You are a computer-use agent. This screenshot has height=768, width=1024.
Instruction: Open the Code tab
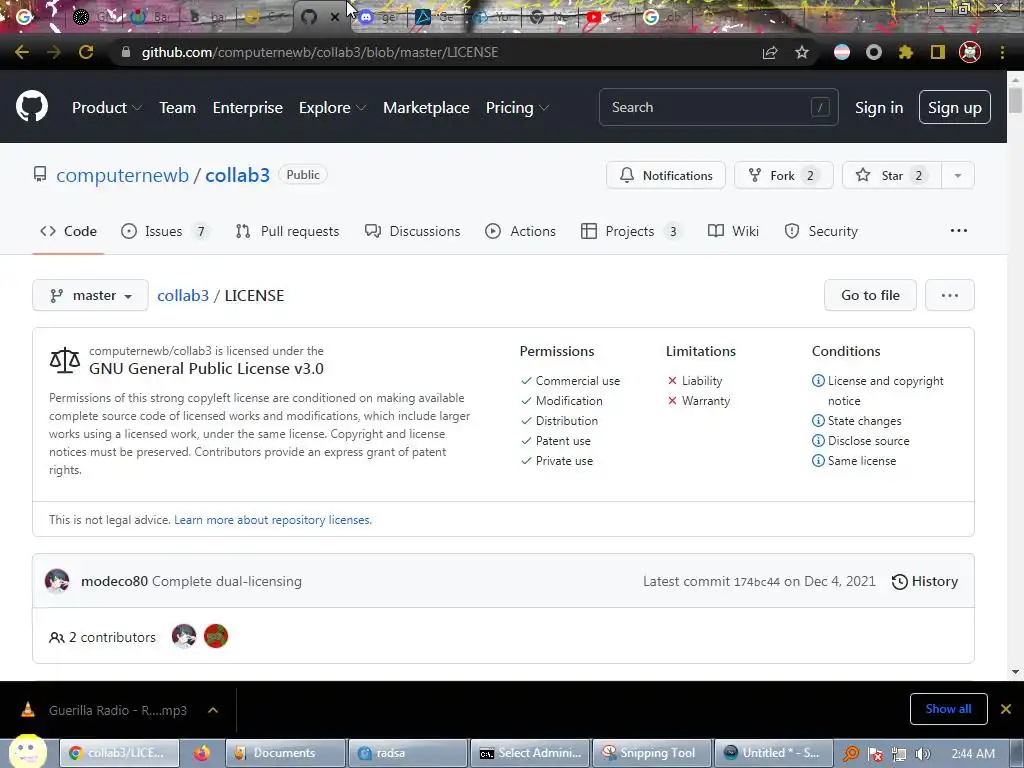(69, 231)
